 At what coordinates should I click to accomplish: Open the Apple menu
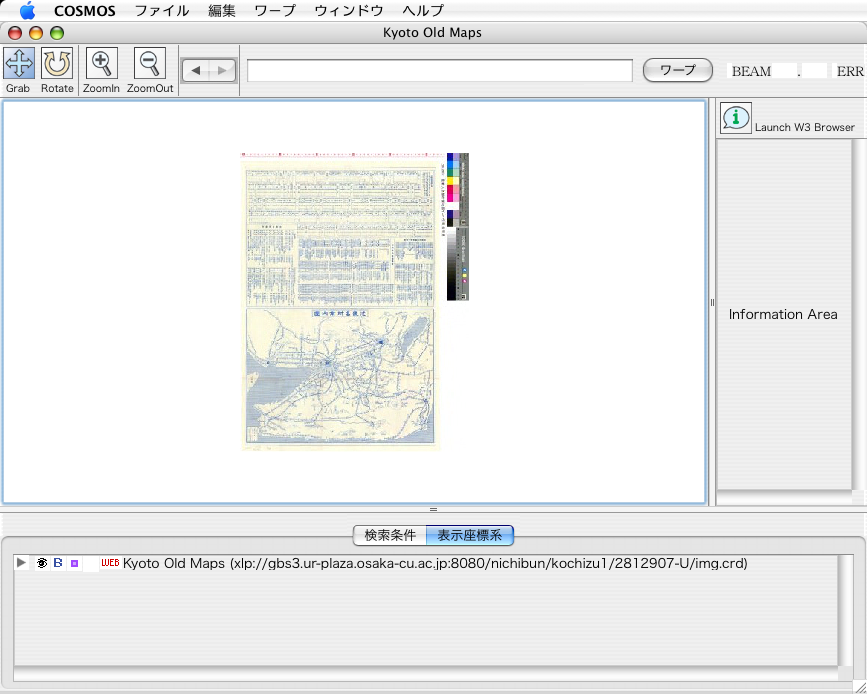coord(27,11)
